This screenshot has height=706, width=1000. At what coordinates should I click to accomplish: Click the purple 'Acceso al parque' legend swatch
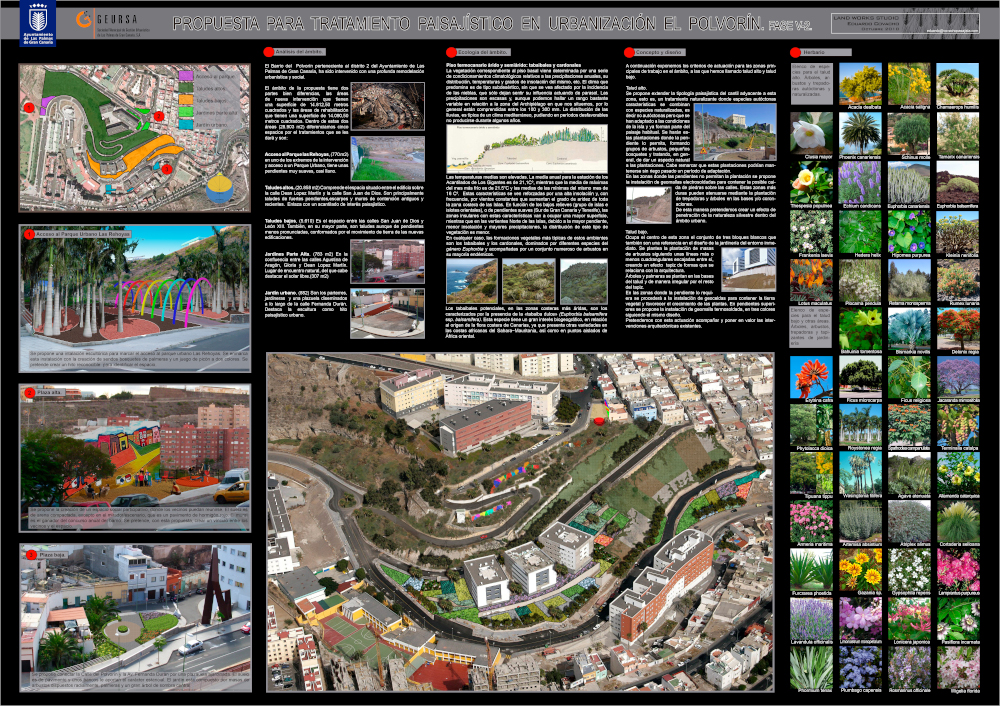(x=186, y=75)
